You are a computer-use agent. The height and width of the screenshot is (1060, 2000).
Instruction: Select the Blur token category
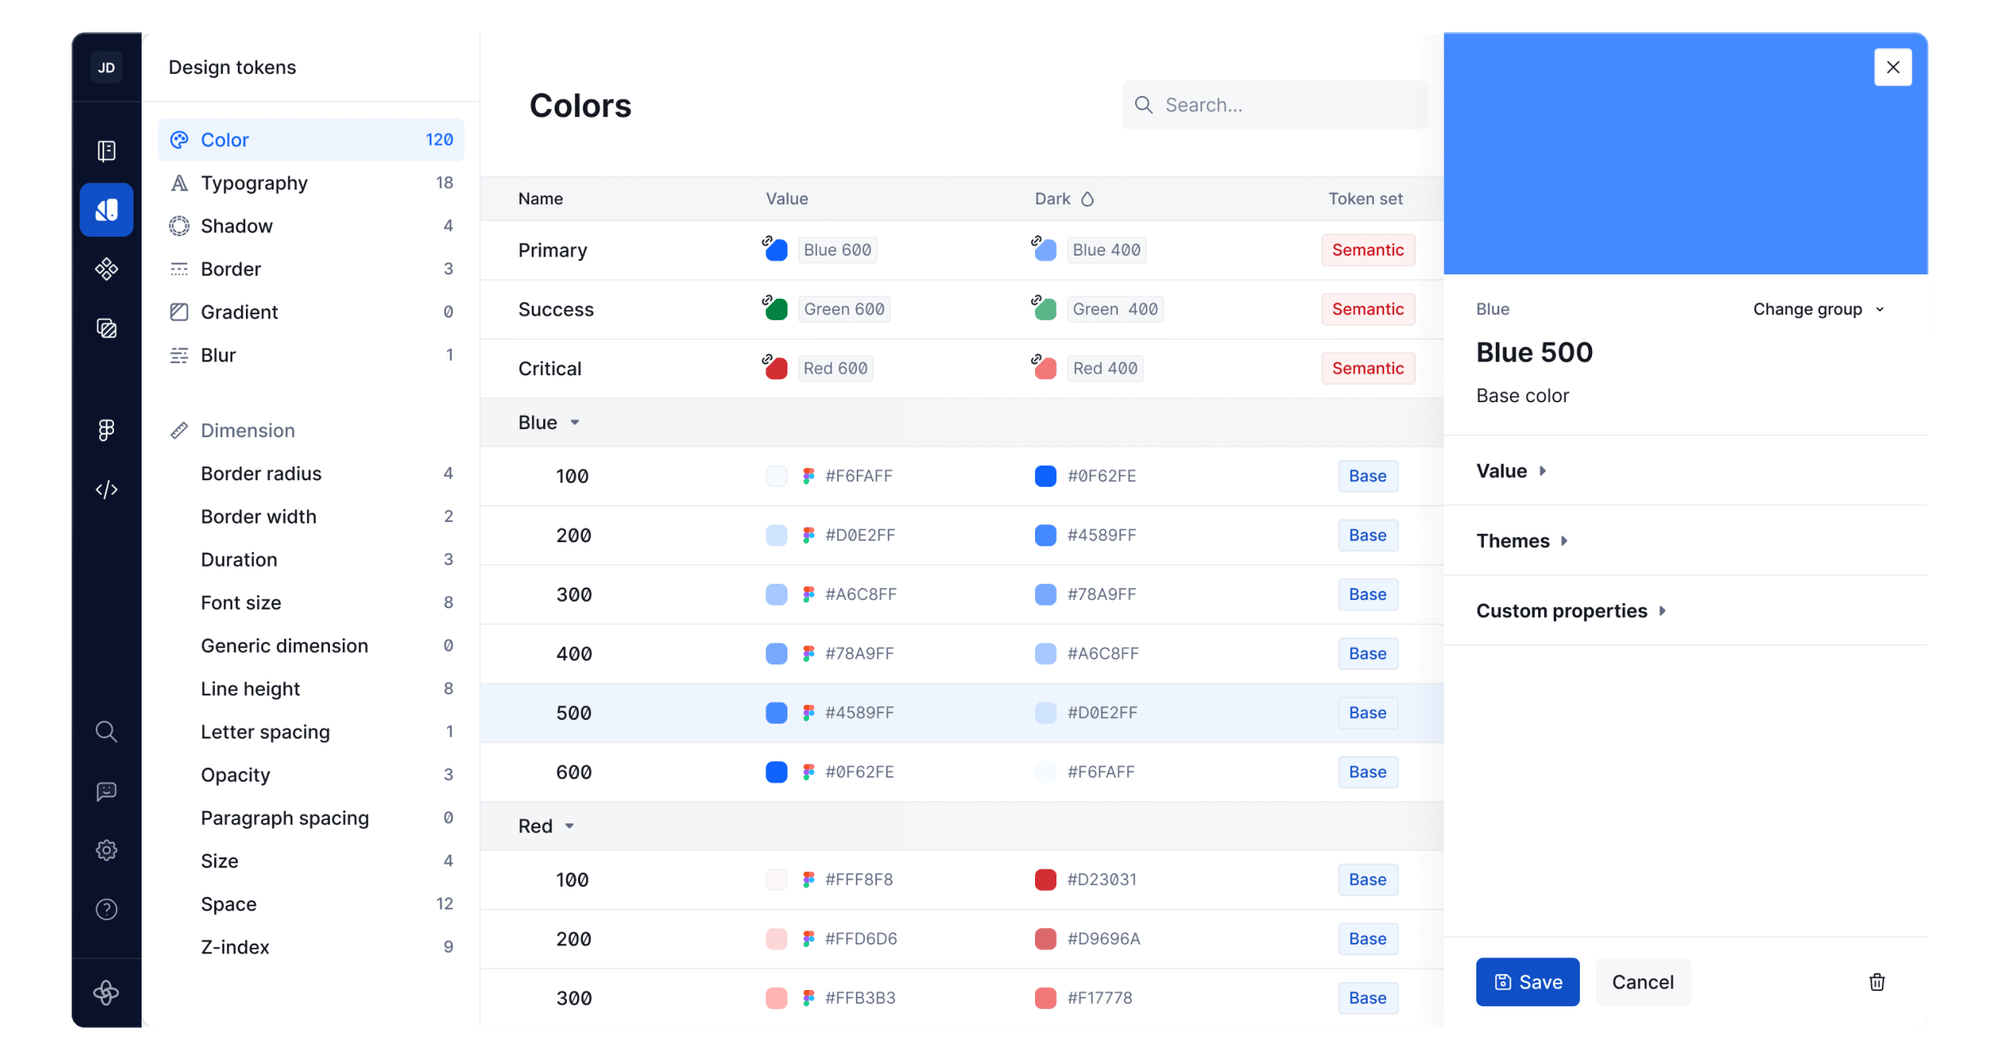311,355
